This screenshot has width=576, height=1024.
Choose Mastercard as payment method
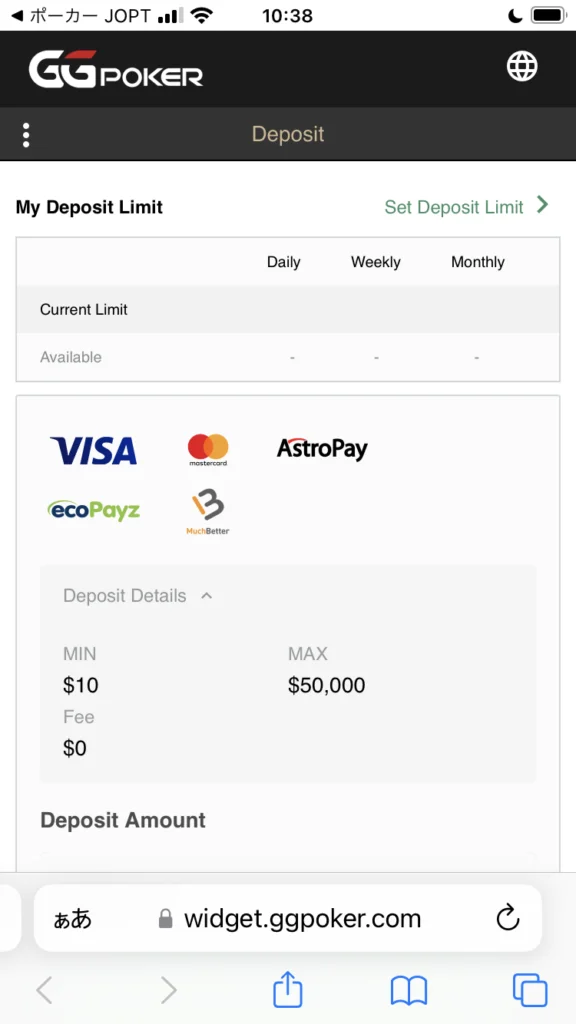[208, 450]
